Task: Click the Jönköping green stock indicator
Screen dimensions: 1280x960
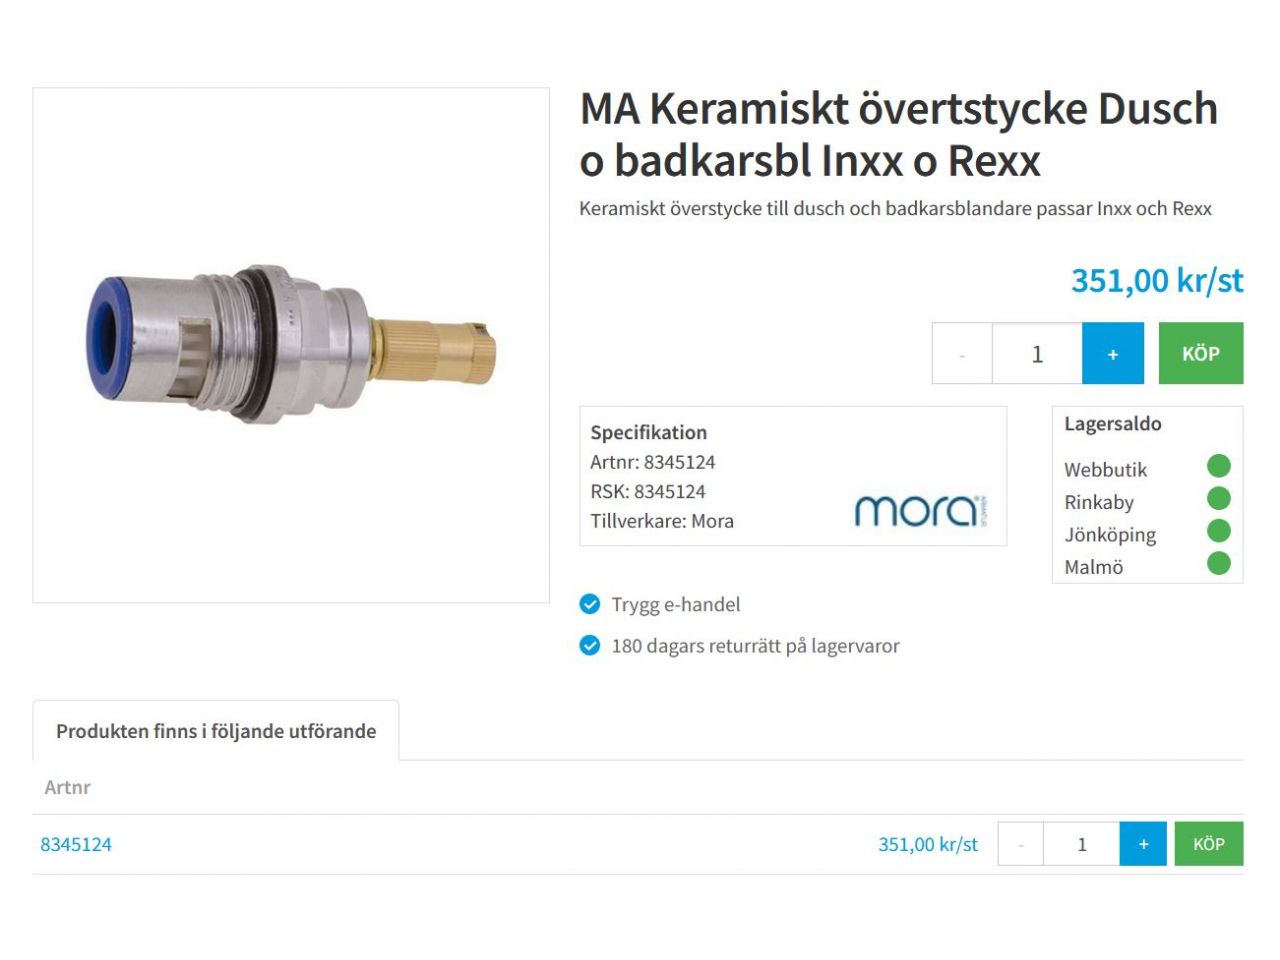Action: click(1218, 531)
